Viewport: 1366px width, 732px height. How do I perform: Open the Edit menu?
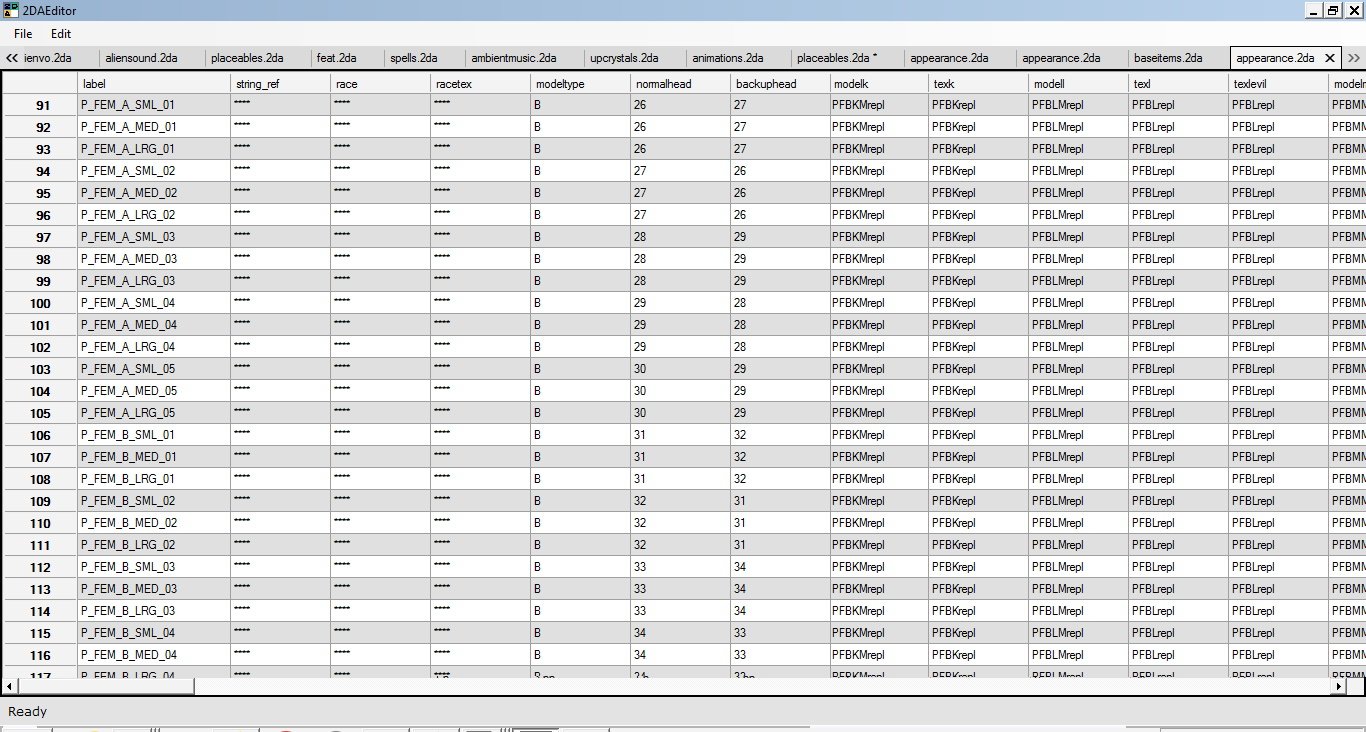coord(61,34)
